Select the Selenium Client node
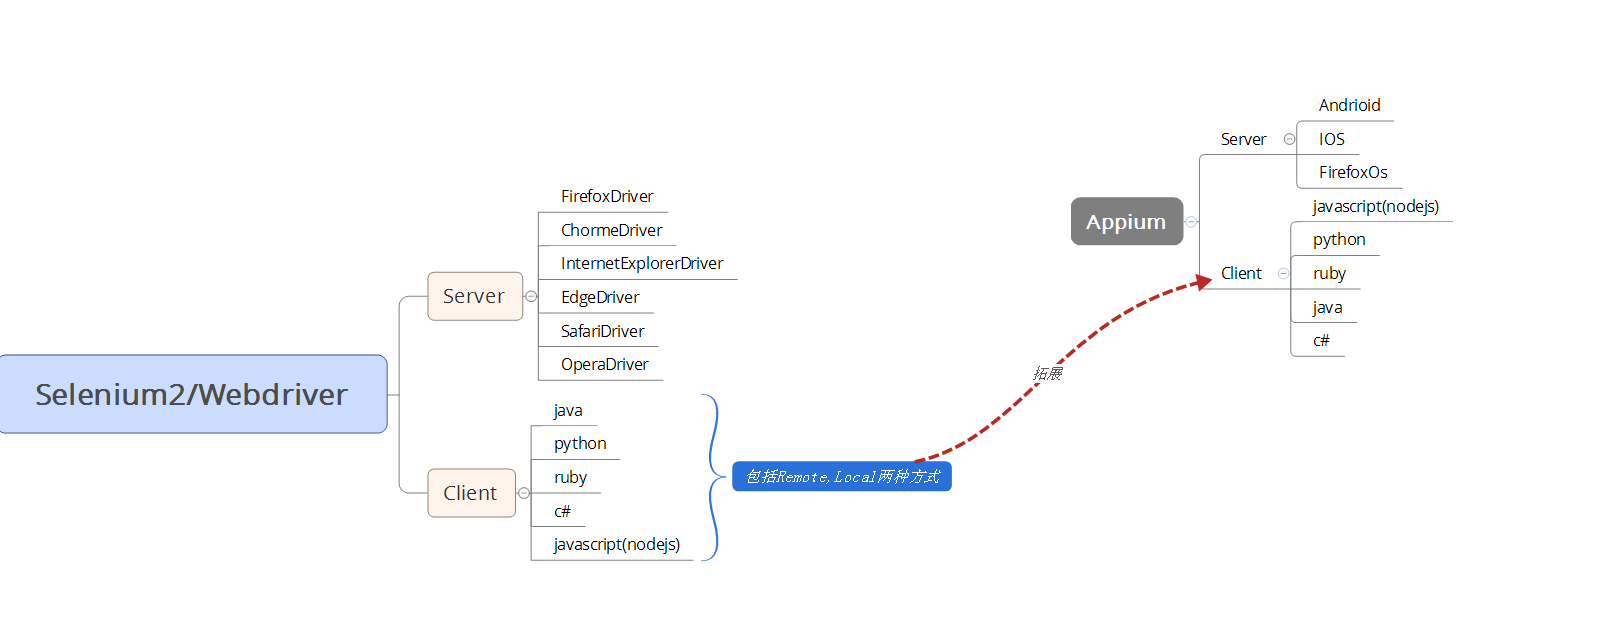Screen dimensions: 1598x626 tap(471, 493)
